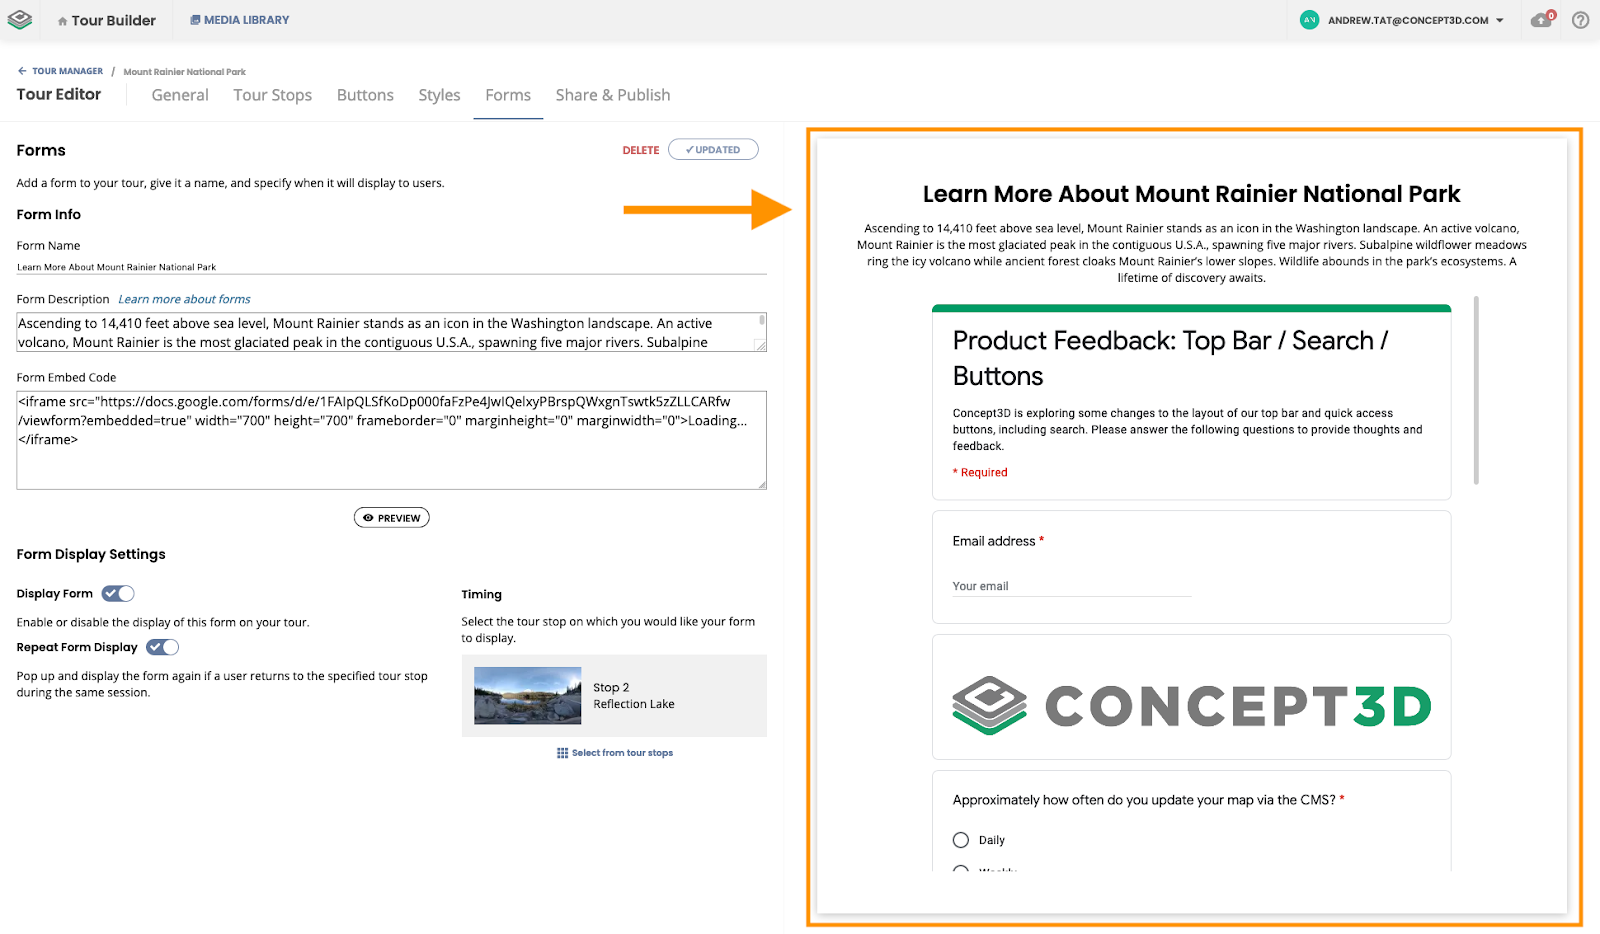1600x934 pixels.
Task: Click the Reflection Lake stop thumbnail
Action: 527,696
